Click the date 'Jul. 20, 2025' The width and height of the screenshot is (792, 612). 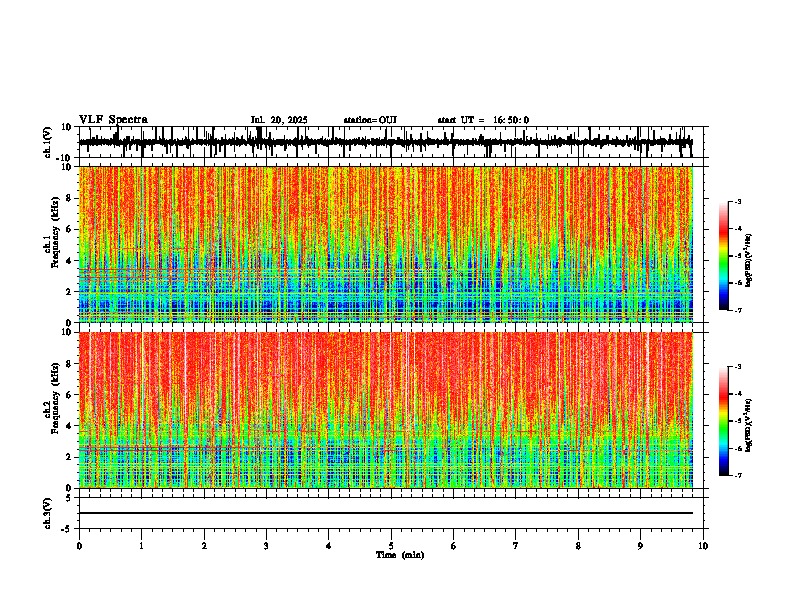point(279,120)
